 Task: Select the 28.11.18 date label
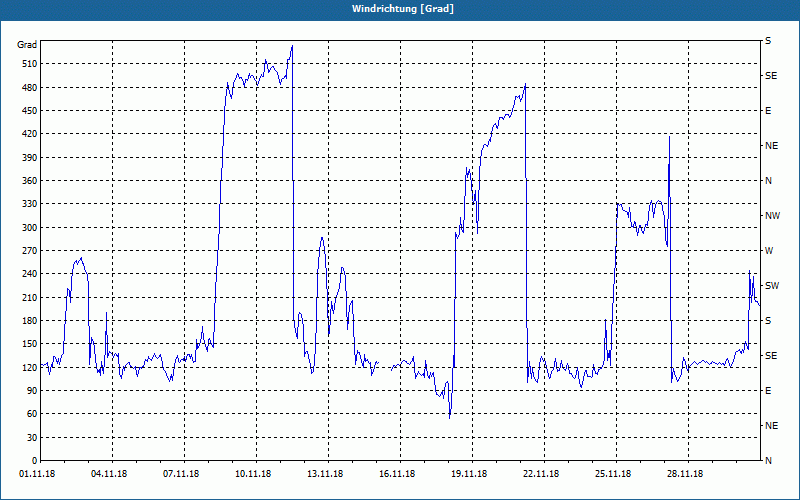coord(685,474)
